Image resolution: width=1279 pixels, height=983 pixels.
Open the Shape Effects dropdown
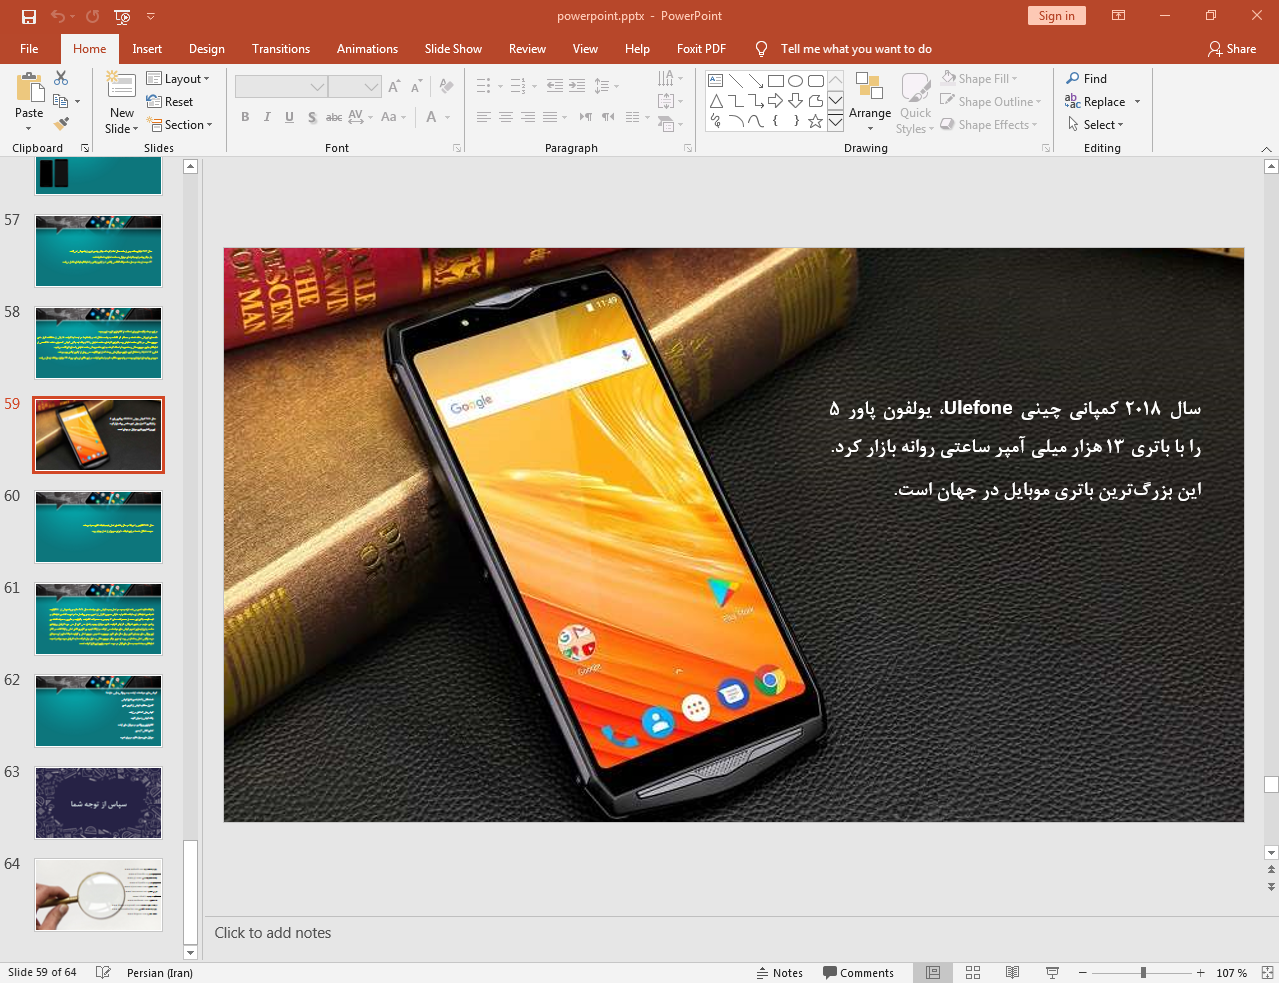[989, 124]
